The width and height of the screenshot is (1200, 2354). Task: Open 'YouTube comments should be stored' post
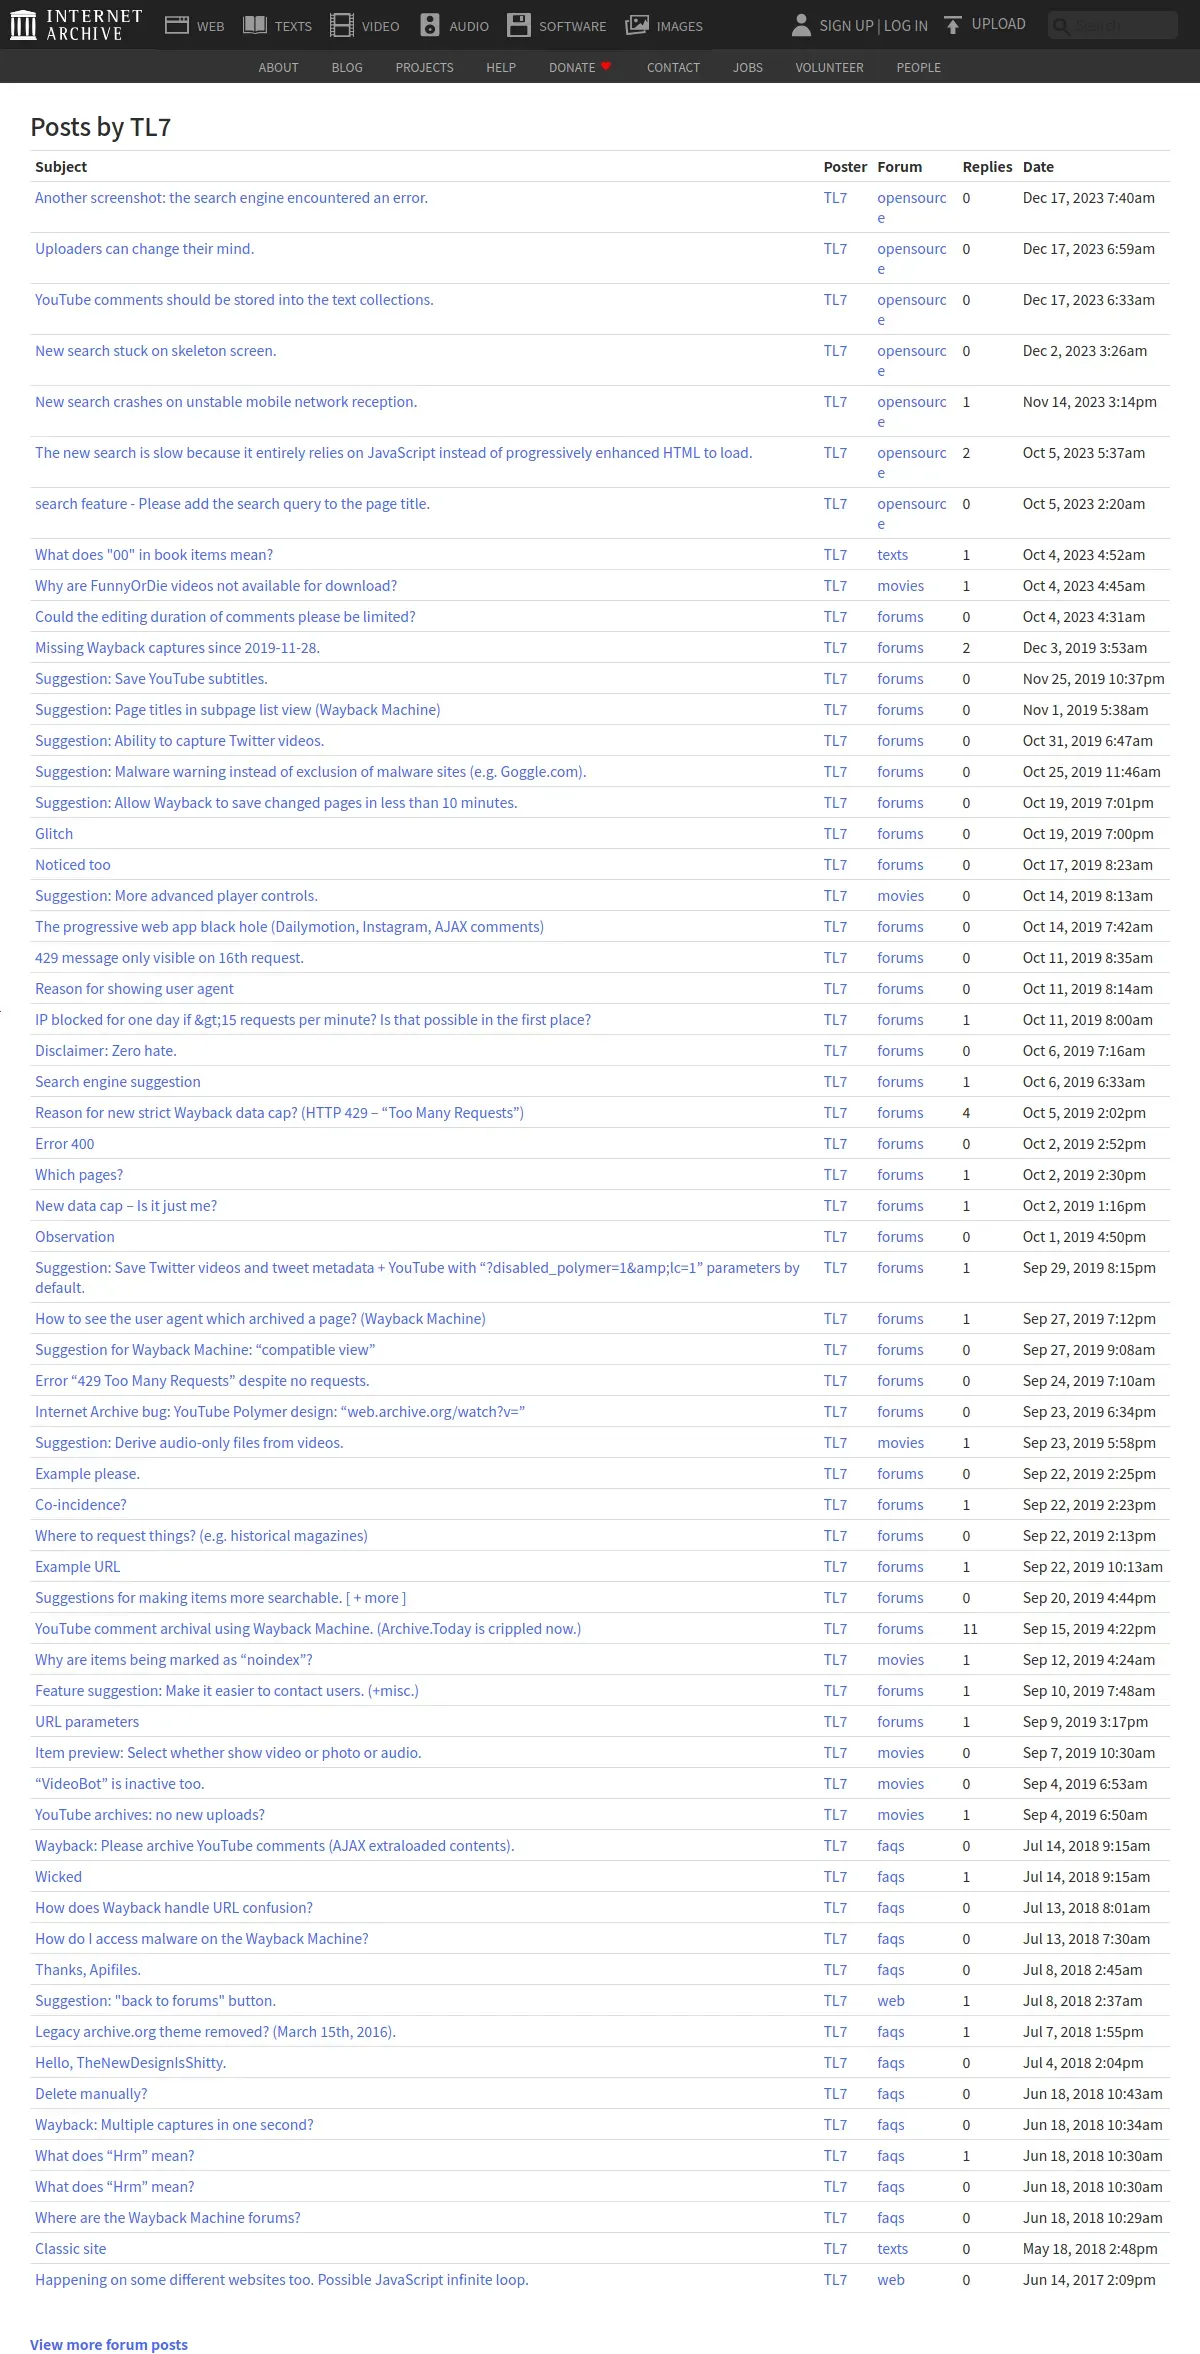234,300
